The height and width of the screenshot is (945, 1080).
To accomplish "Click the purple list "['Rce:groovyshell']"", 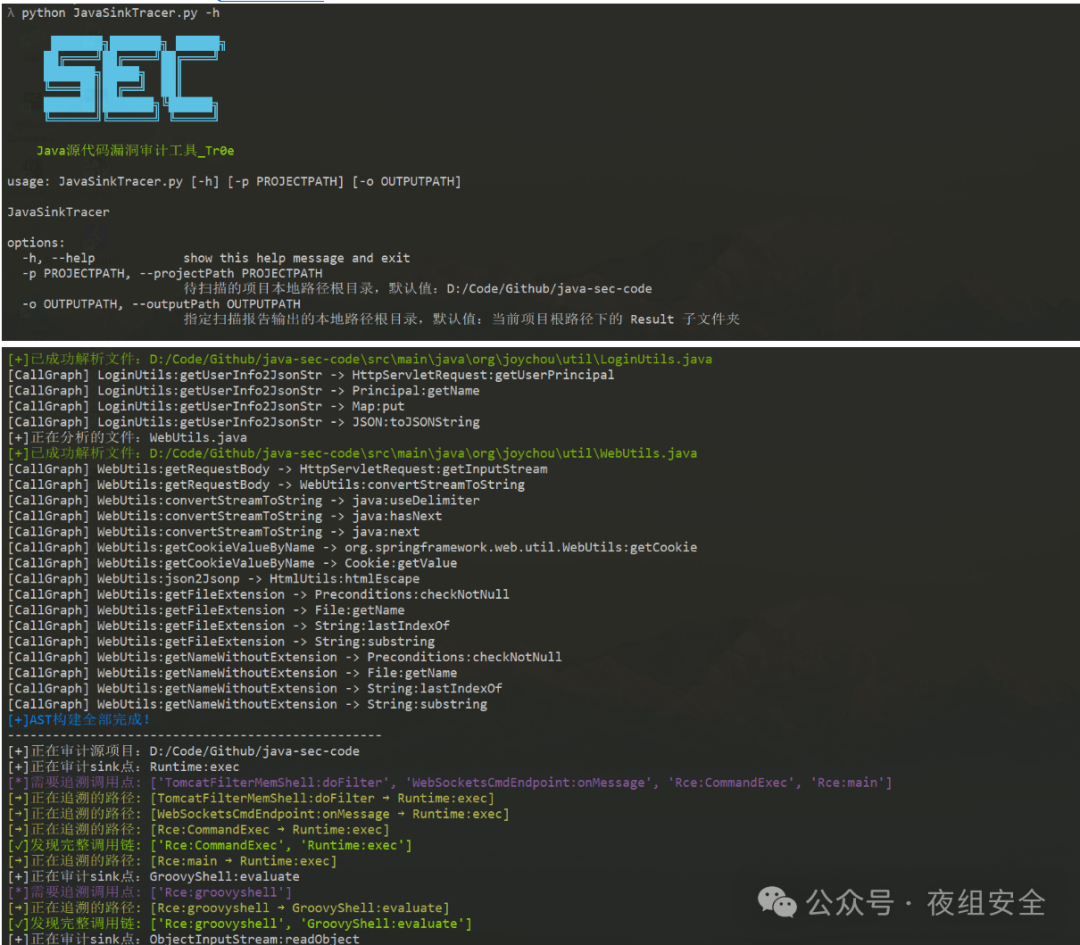I will point(221,893).
